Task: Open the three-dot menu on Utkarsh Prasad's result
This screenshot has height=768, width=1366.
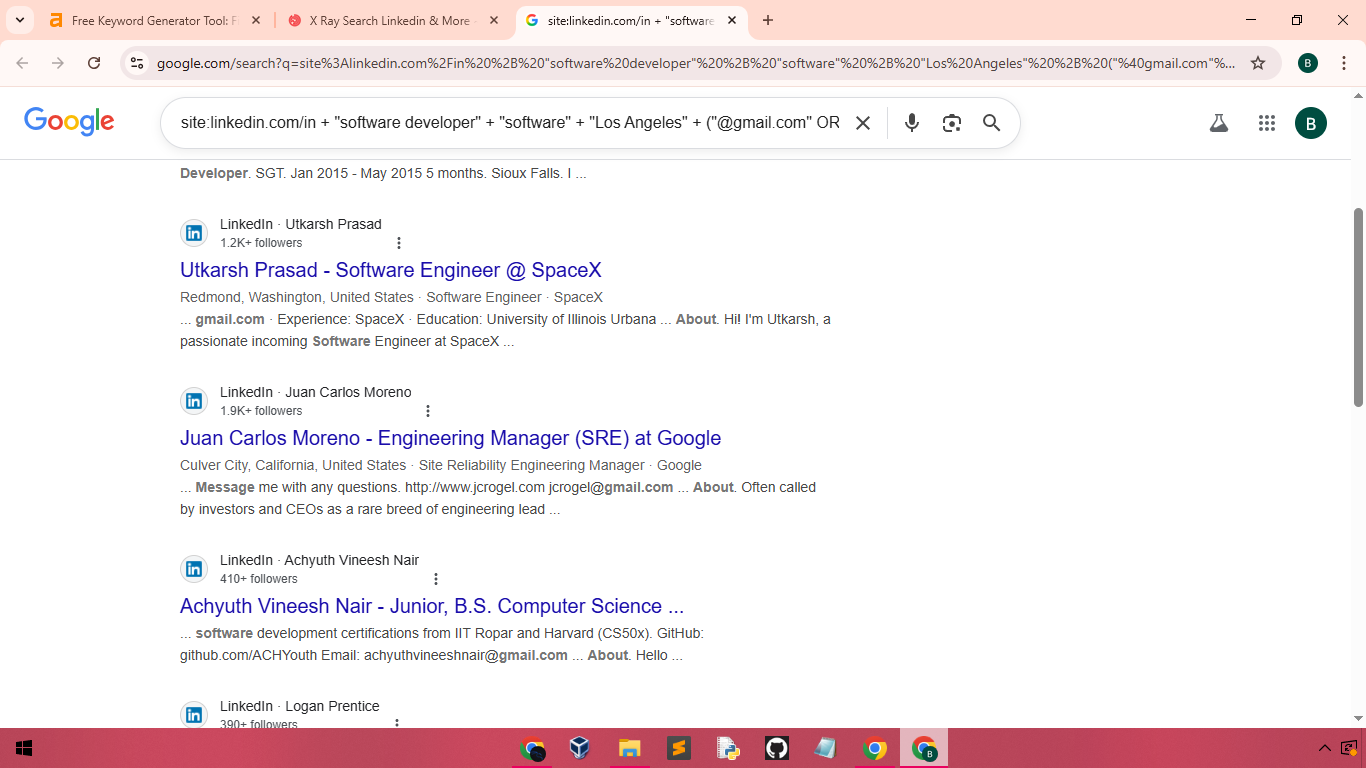Action: 398,242
